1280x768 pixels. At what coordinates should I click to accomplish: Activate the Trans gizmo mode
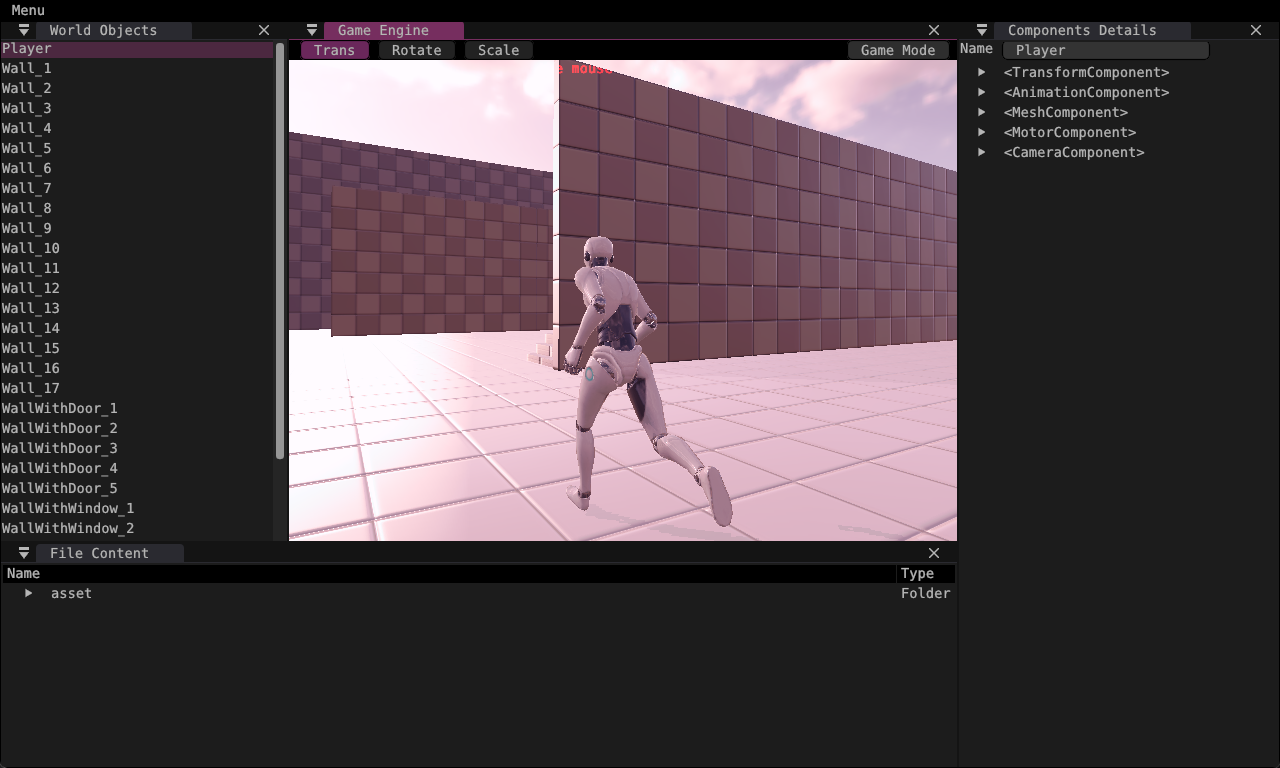pyautogui.click(x=334, y=50)
